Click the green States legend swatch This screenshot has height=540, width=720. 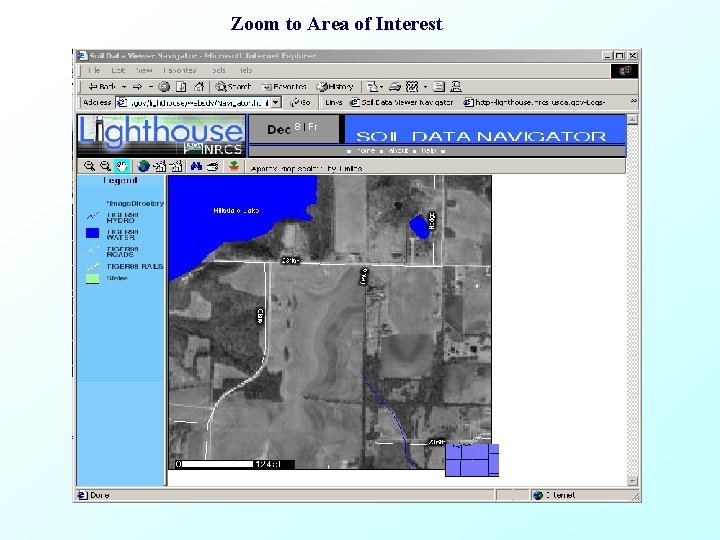92,279
